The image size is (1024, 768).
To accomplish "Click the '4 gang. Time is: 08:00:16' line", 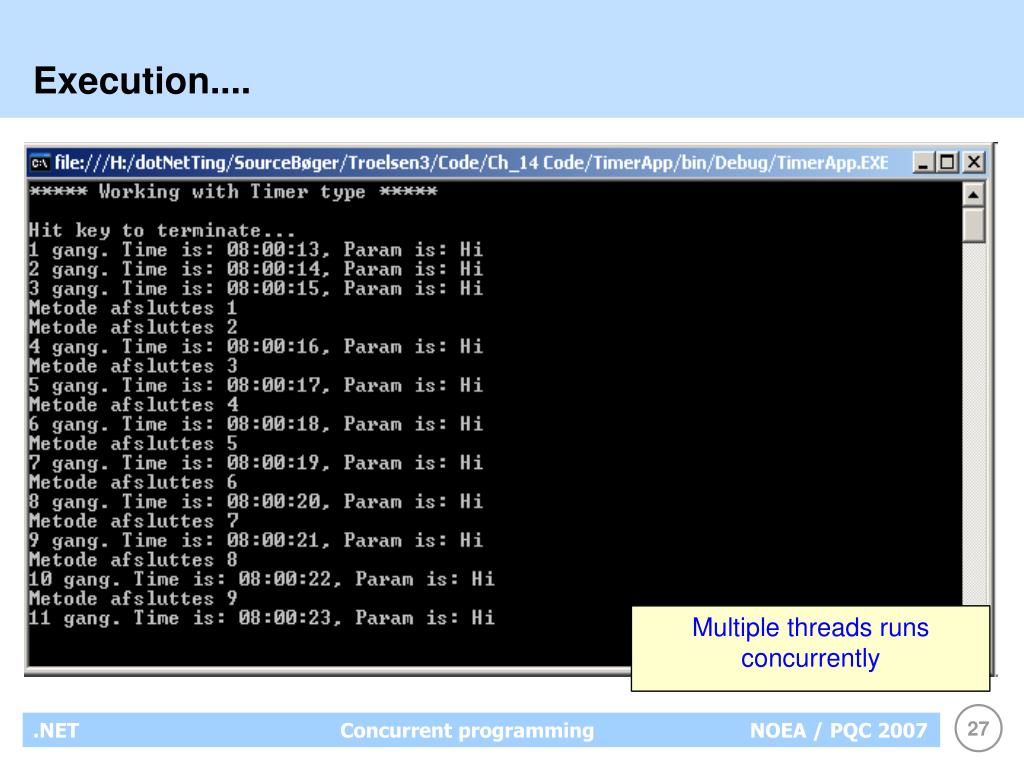I will [256, 347].
